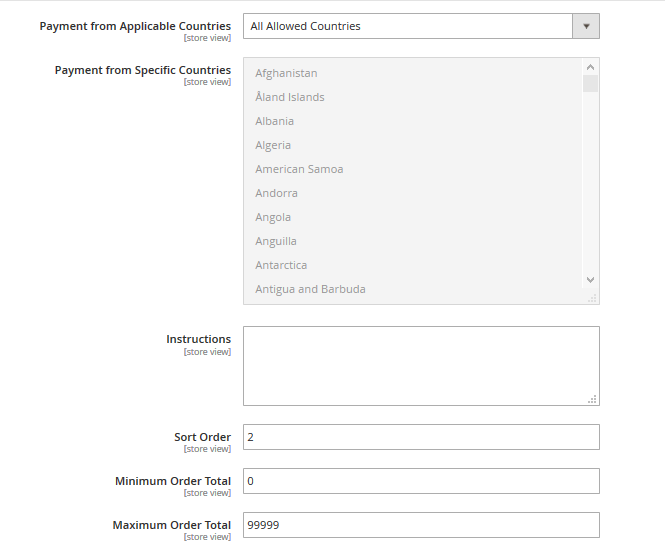
Task: Select Åland Islands in the countries list
Action: click(289, 97)
